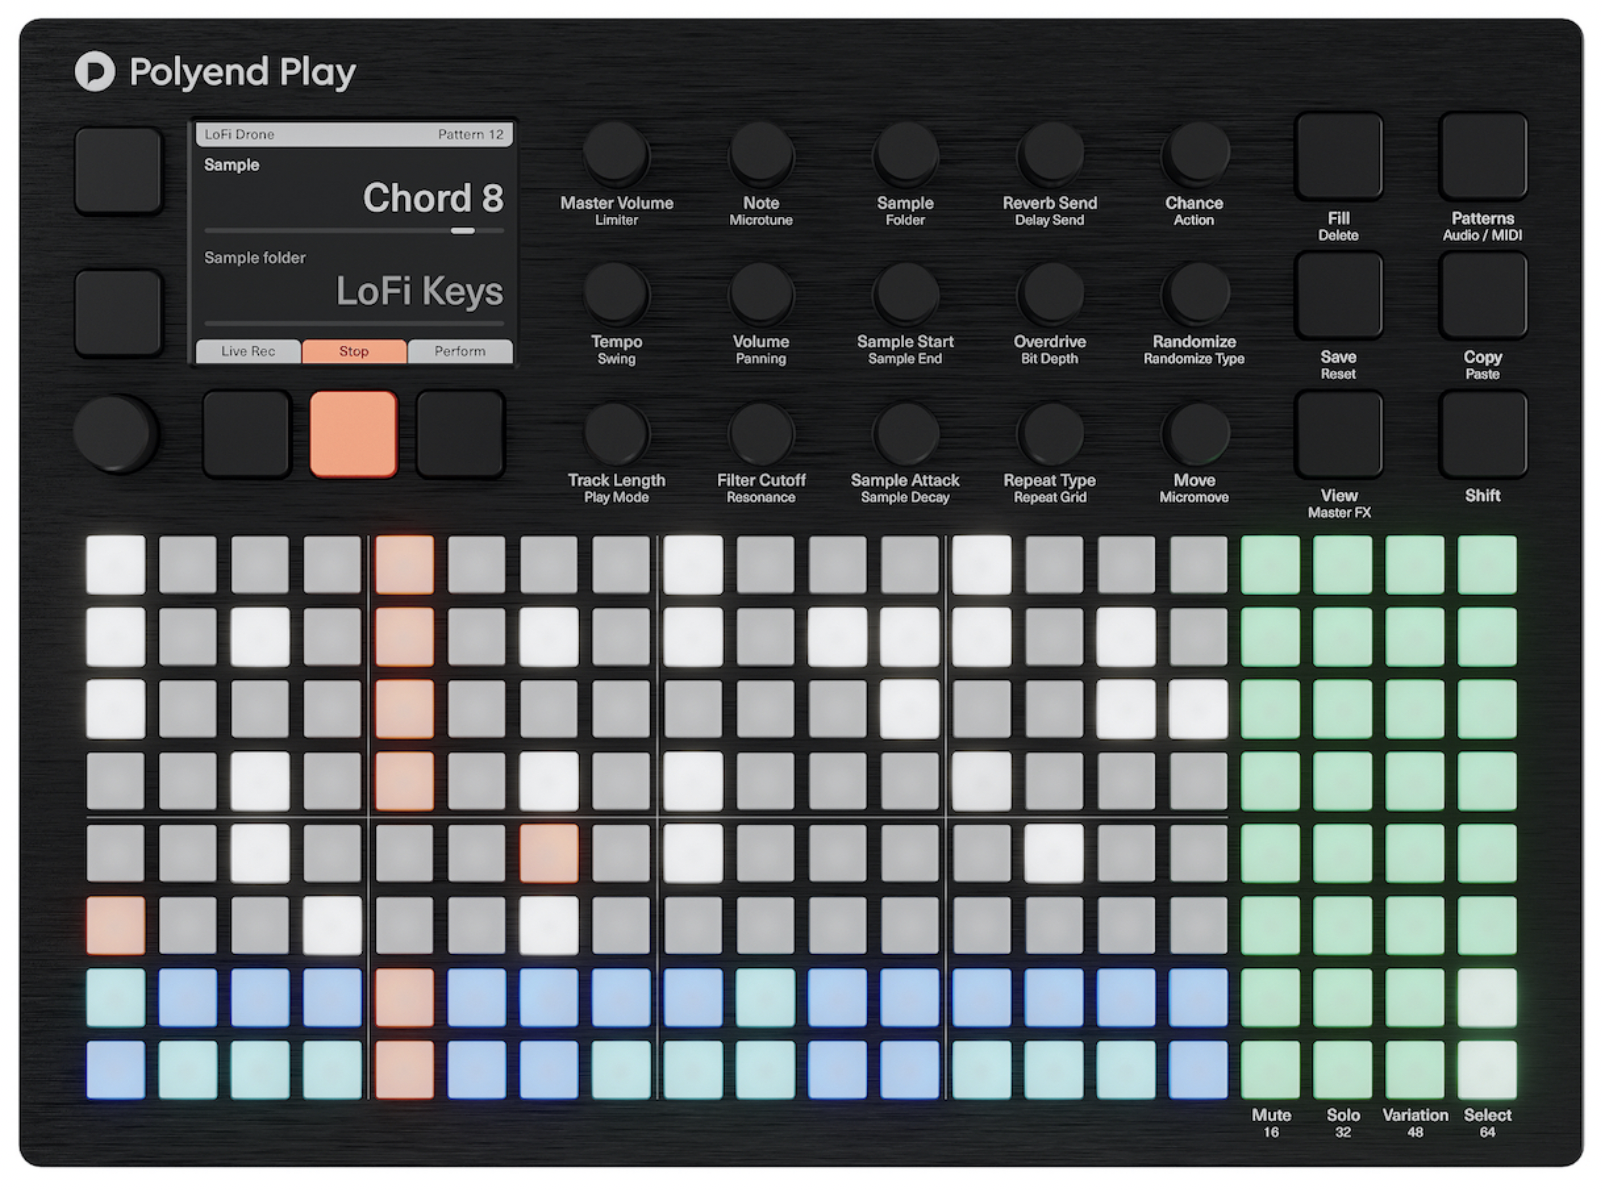The image size is (1602, 1190).
Task: Tap the first white pad of the top row
Action: click(x=116, y=565)
